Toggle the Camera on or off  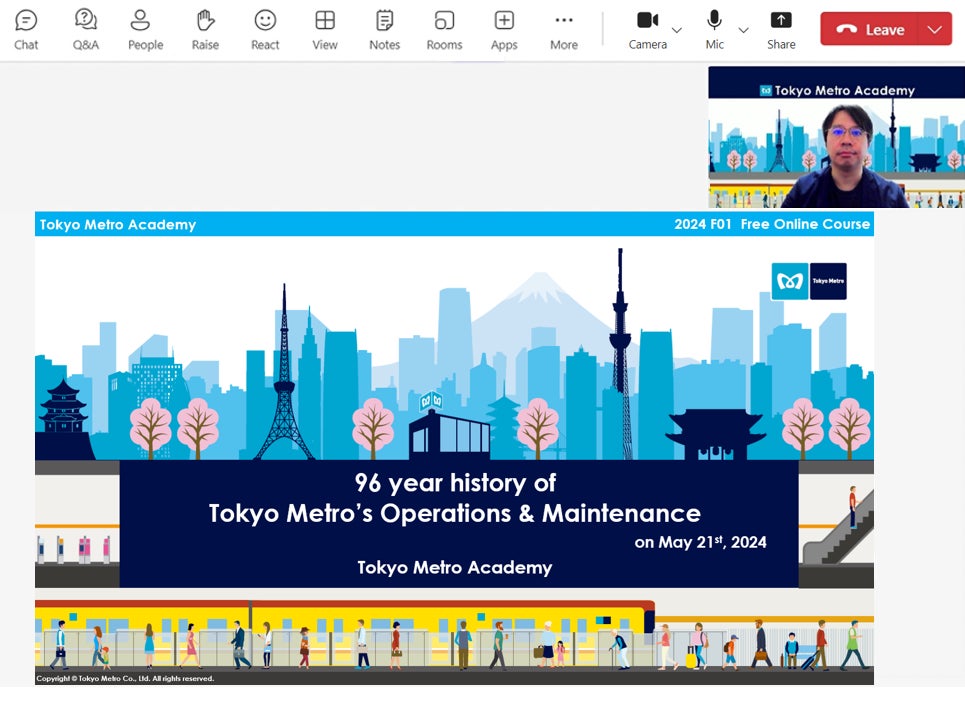647,30
